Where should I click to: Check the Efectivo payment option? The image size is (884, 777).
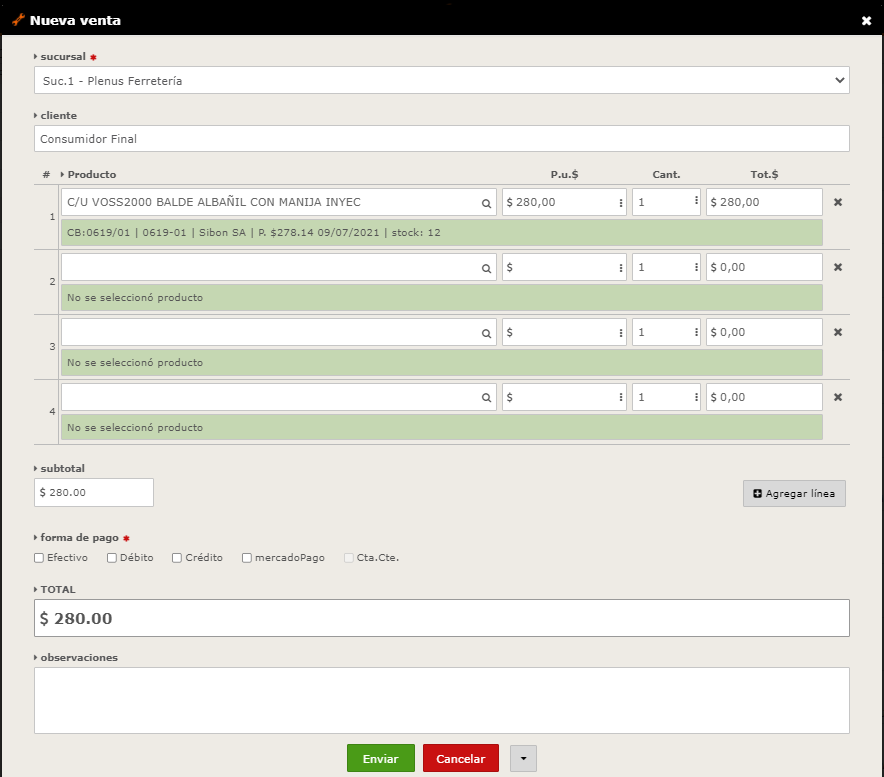[39, 558]
